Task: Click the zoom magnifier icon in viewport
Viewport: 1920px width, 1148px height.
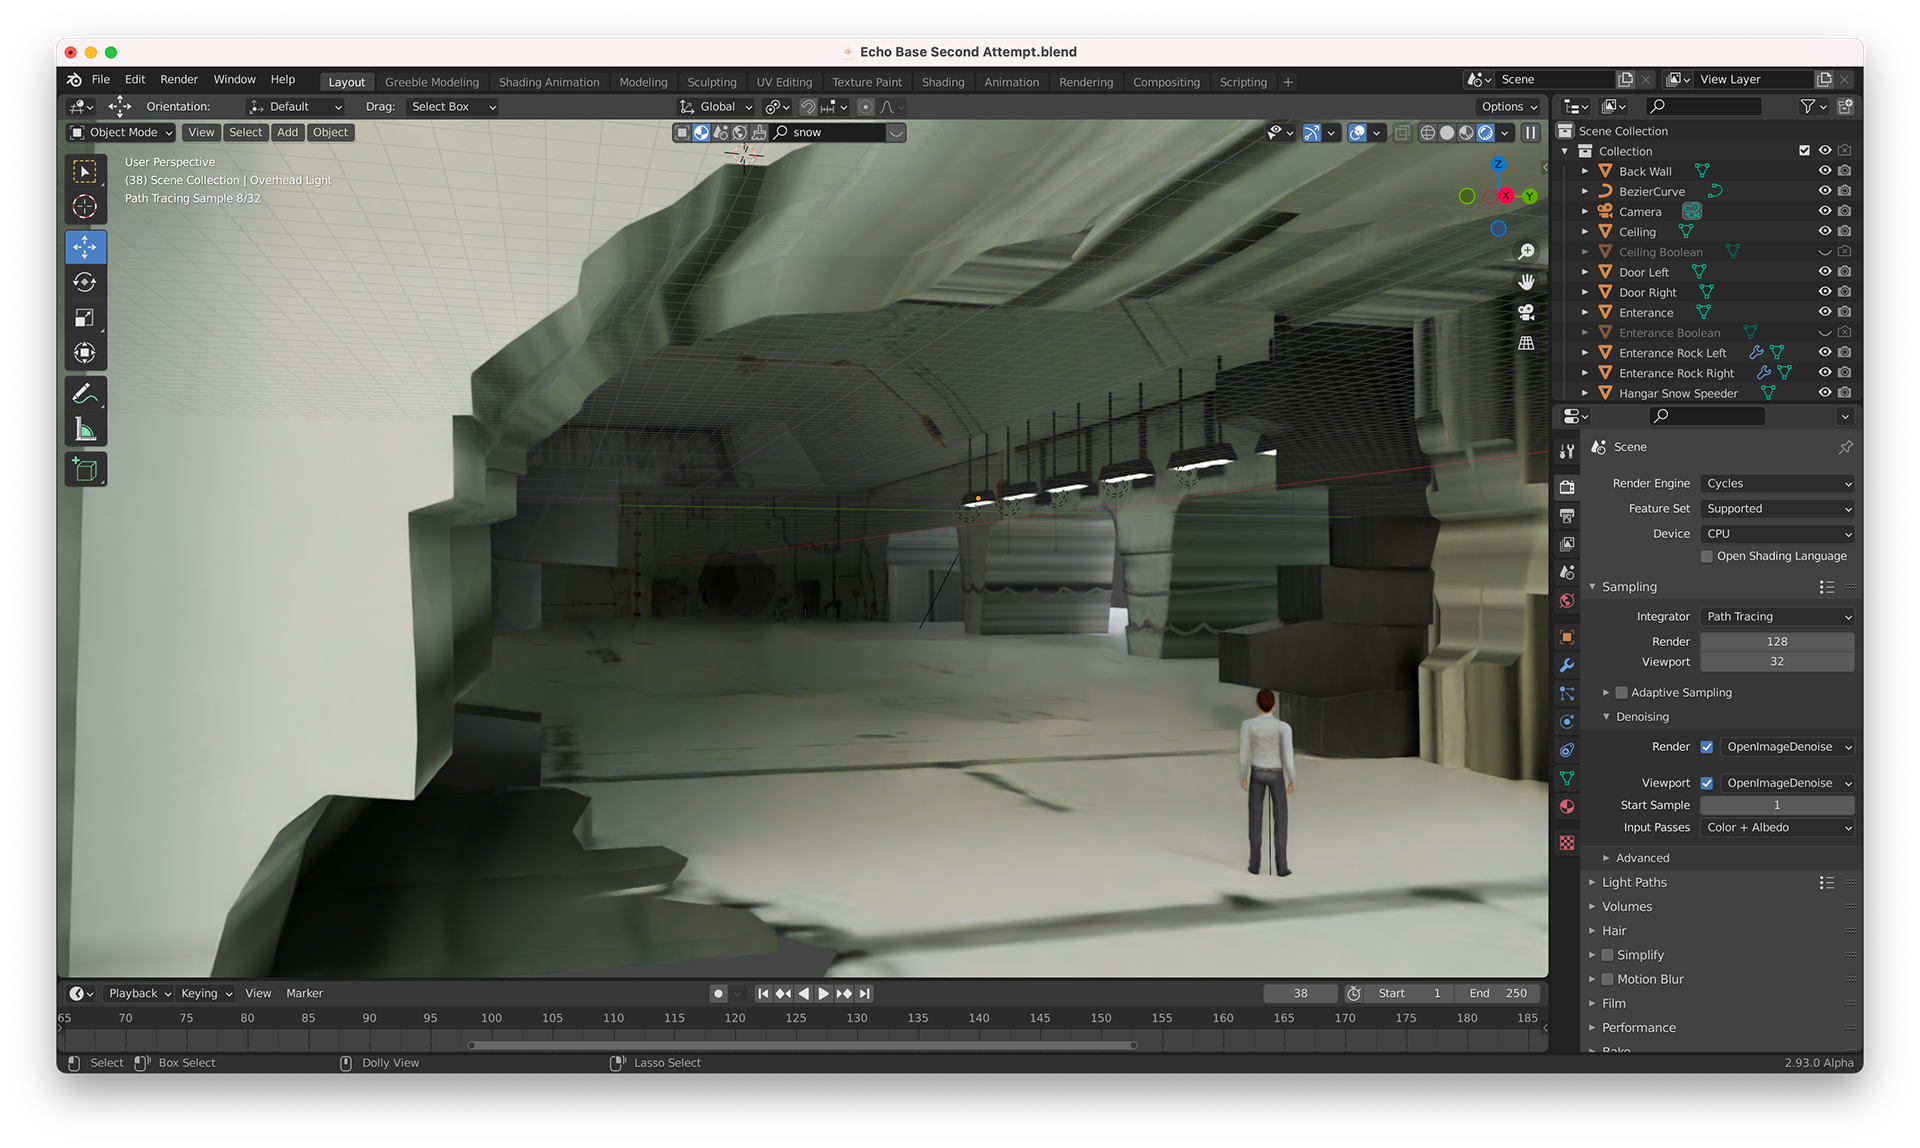Action: point(1526,251)
